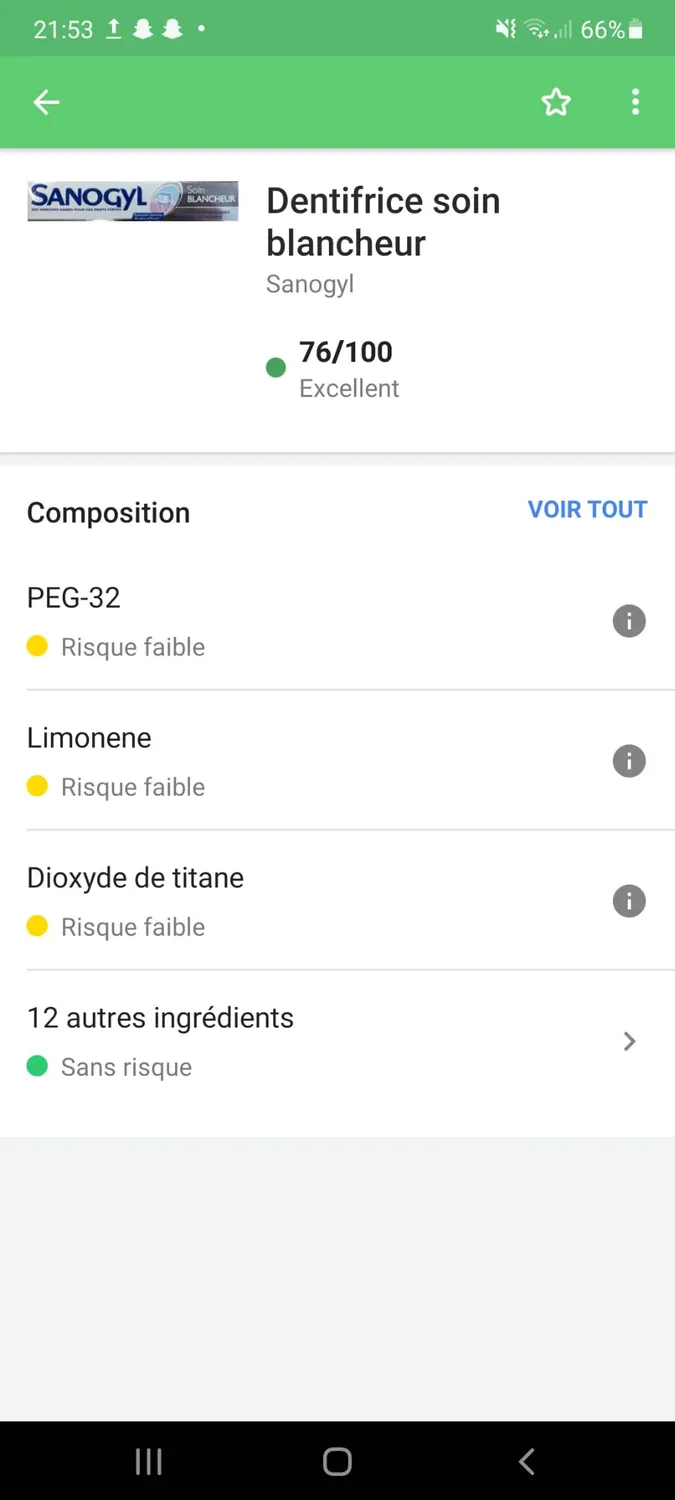Tap the Android home button
Image resolution: width=675 pixels, height=1500 pixels.
(x=337, y=1462)
